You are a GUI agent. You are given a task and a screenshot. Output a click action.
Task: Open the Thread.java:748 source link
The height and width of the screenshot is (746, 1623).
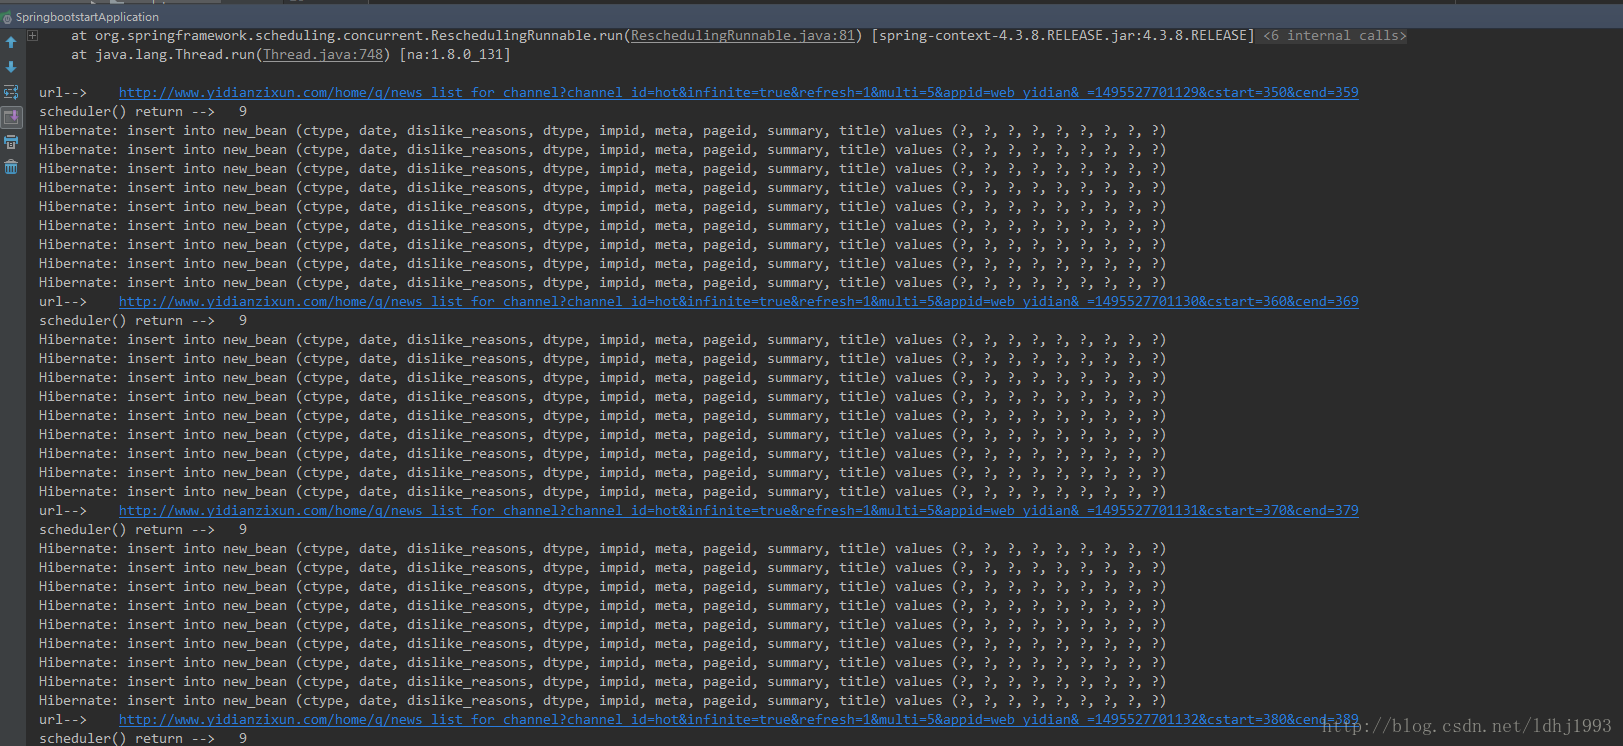(x=323, y=55)
